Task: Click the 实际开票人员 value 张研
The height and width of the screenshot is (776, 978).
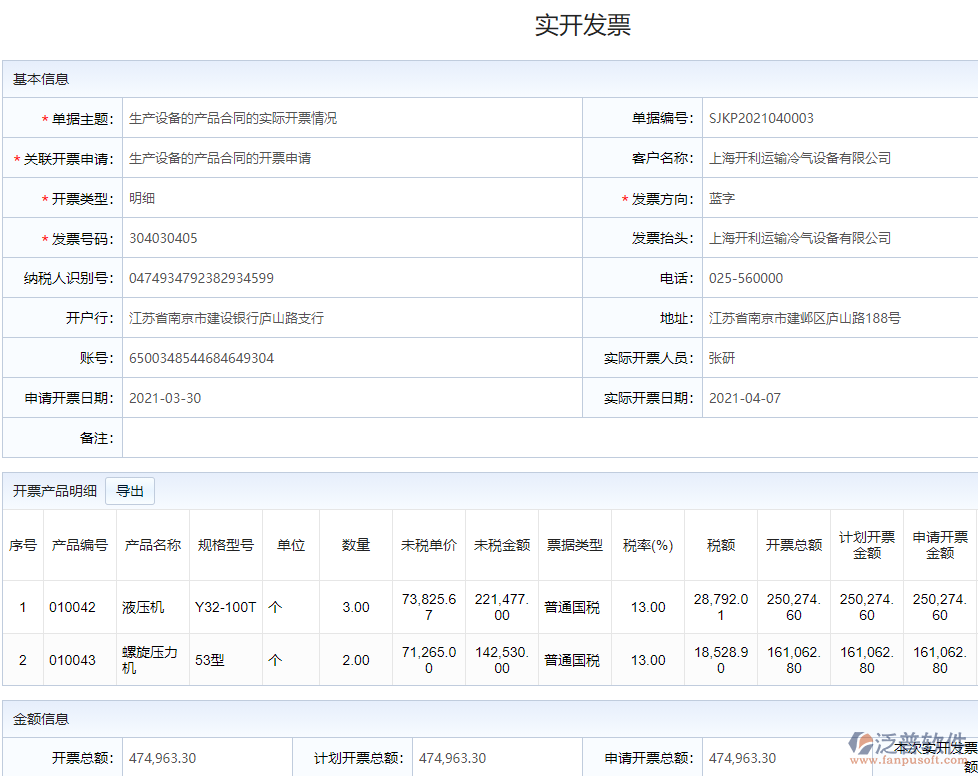Action: click(722, 358)
